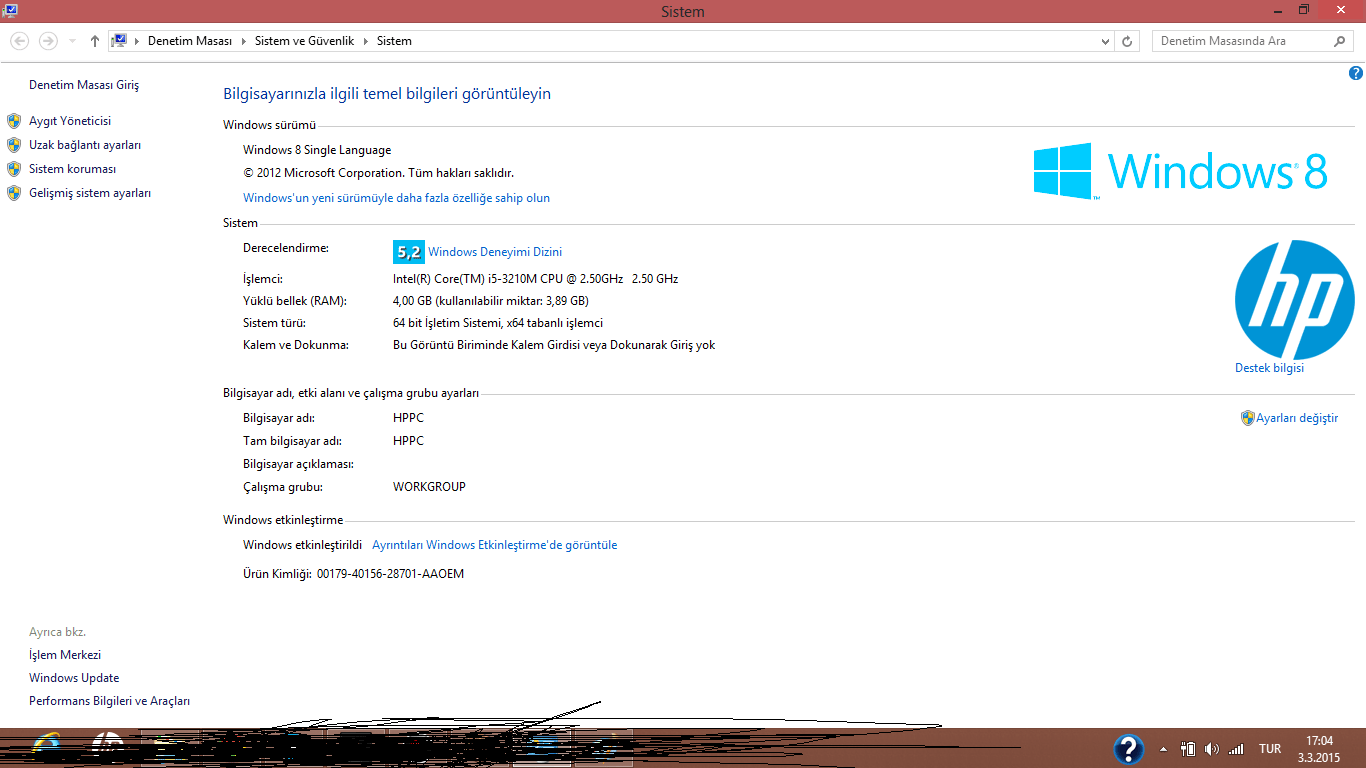
Task: Click HPPC next to Bilgisayar adı
Action: click(x=408, y=418)
